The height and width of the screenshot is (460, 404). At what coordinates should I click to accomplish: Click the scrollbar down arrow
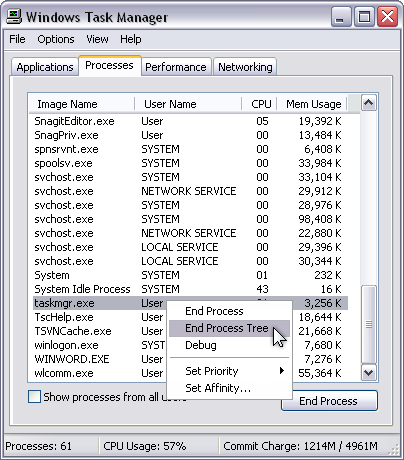pos(369,372)
